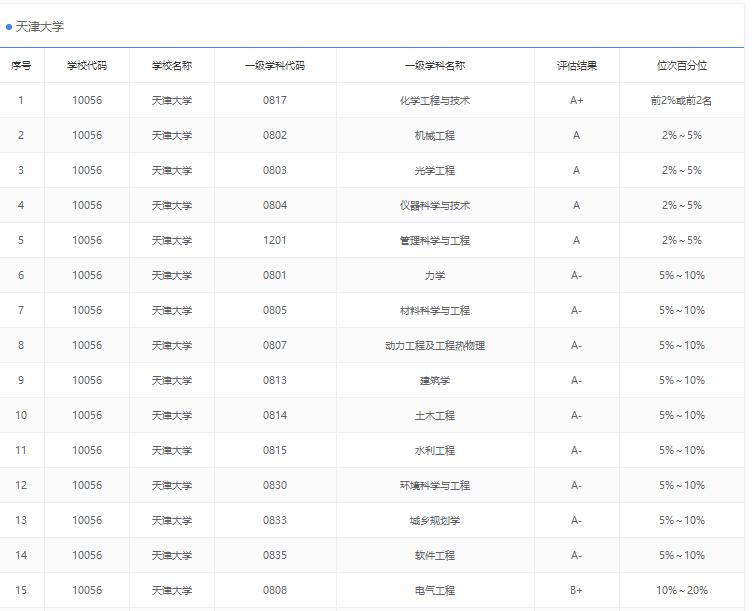Select the 软件工程 subject cell

click(x=435, y=555)
